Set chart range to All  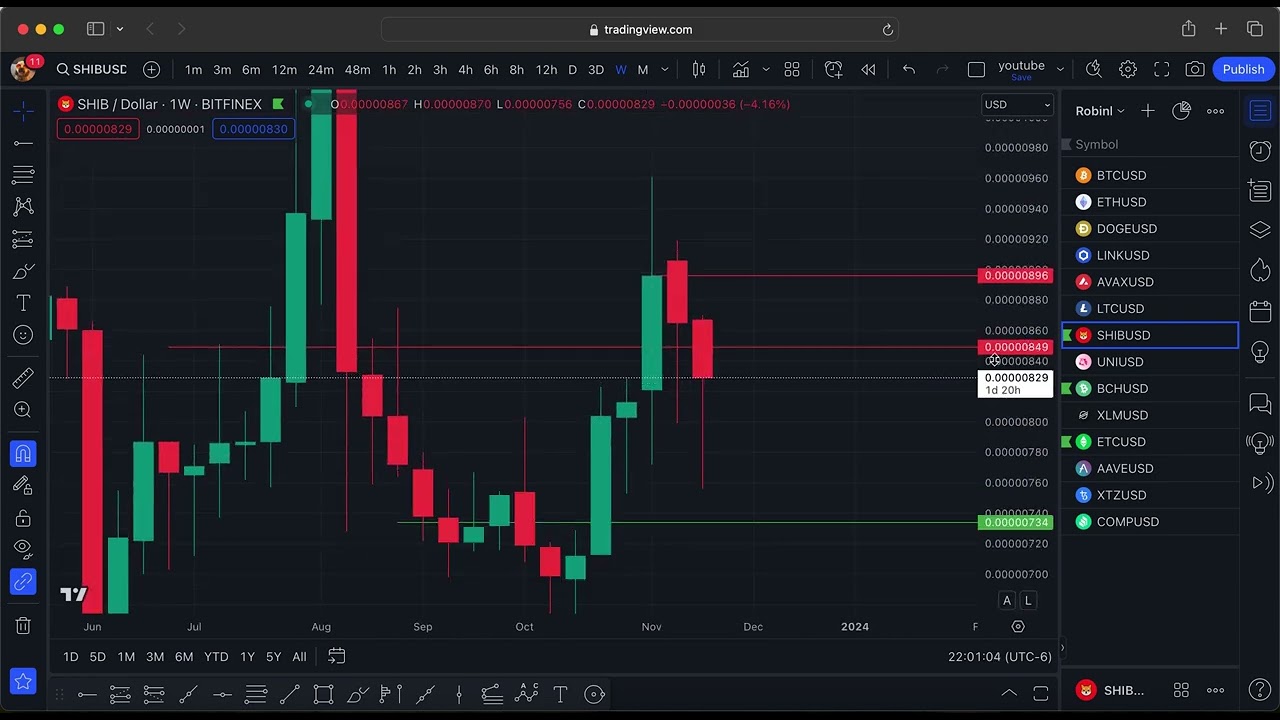[x=299, y=656]
